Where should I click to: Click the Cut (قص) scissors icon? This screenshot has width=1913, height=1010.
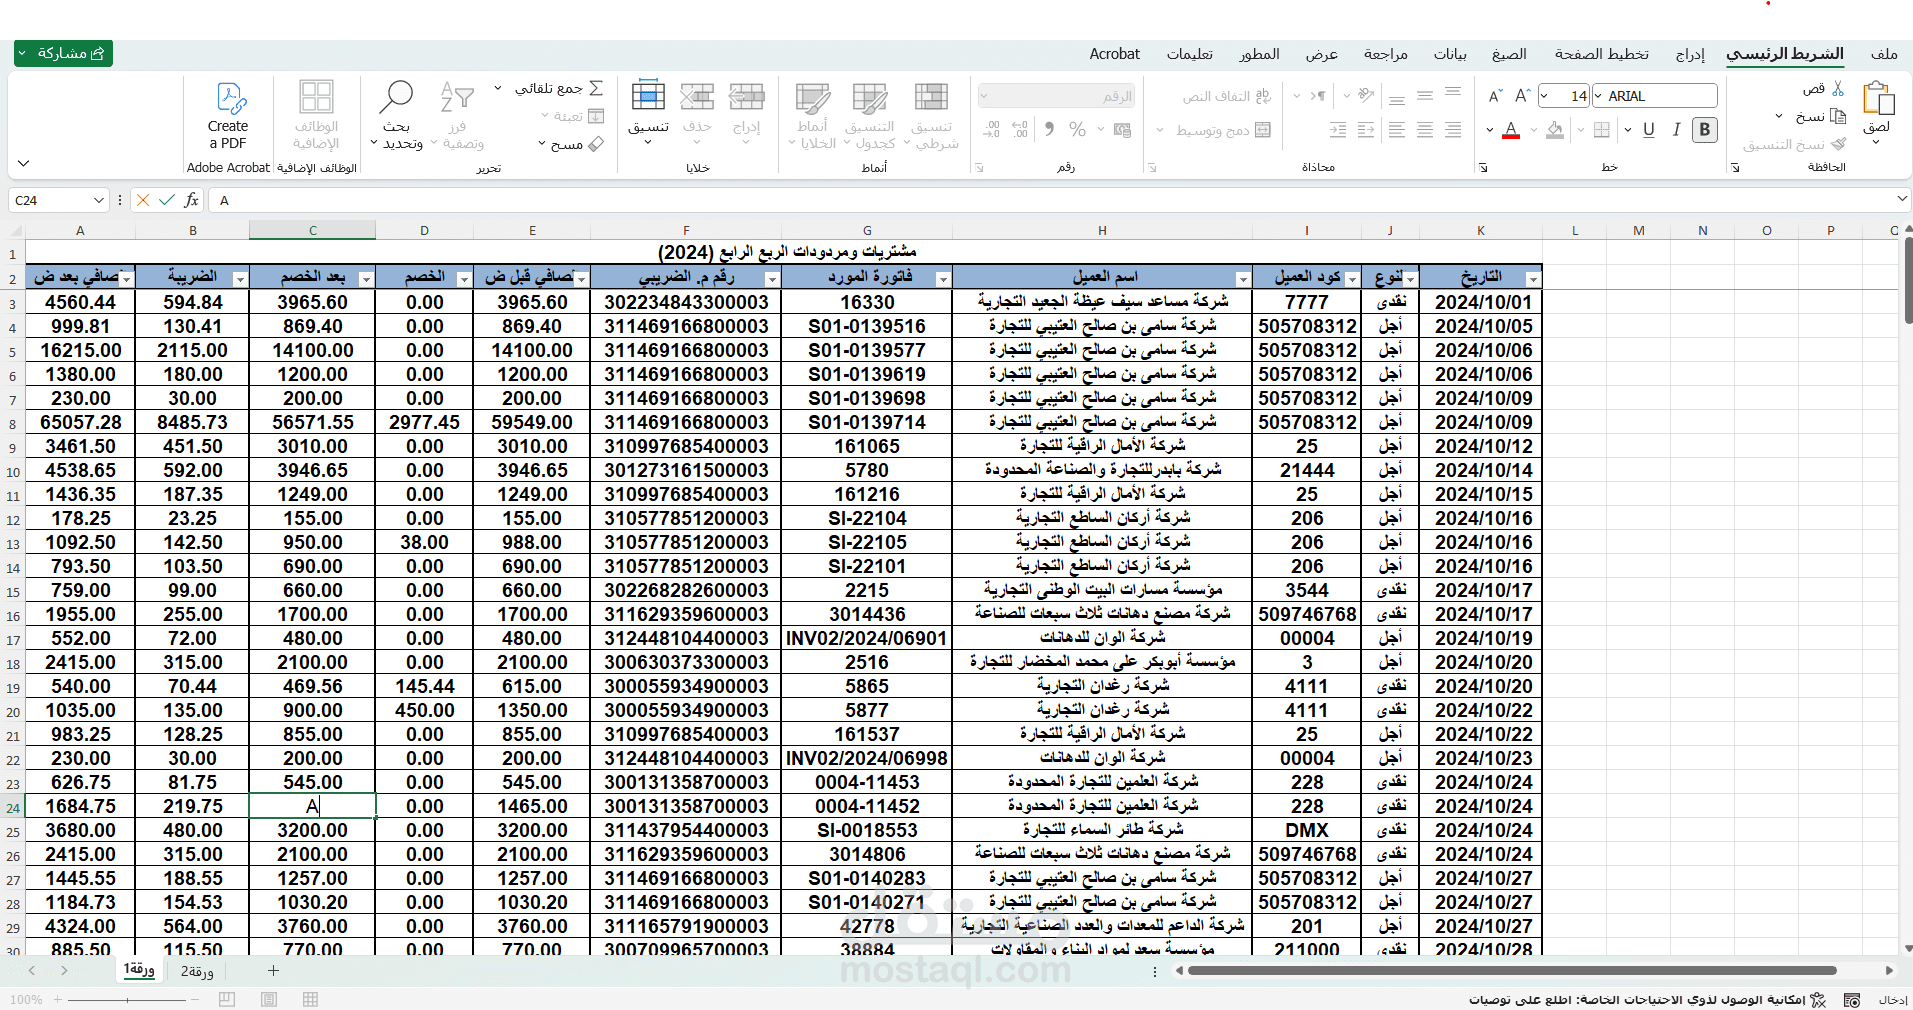tap(1838, 89)
